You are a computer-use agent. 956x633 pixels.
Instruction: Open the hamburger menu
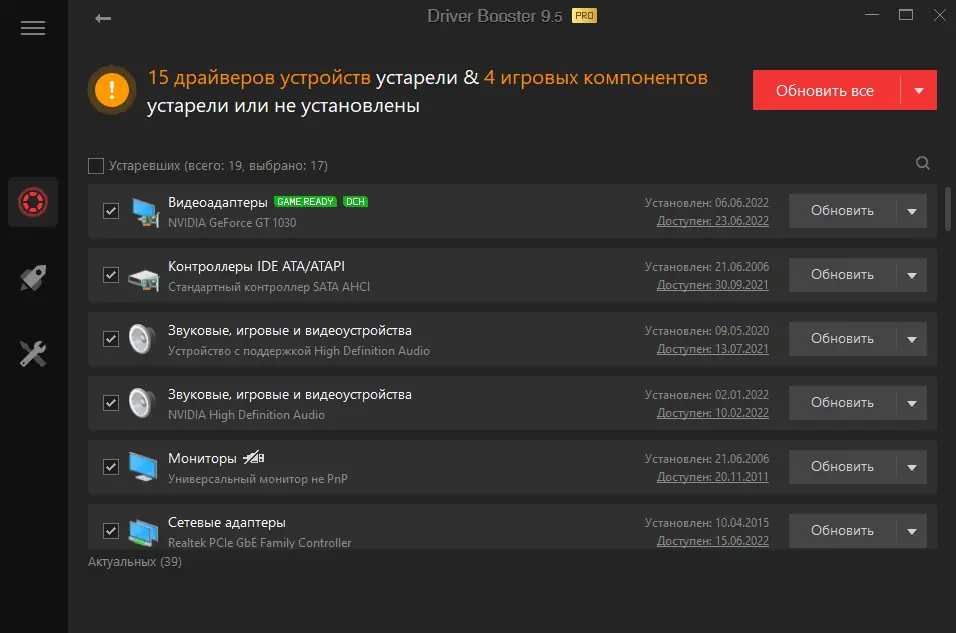33,28
